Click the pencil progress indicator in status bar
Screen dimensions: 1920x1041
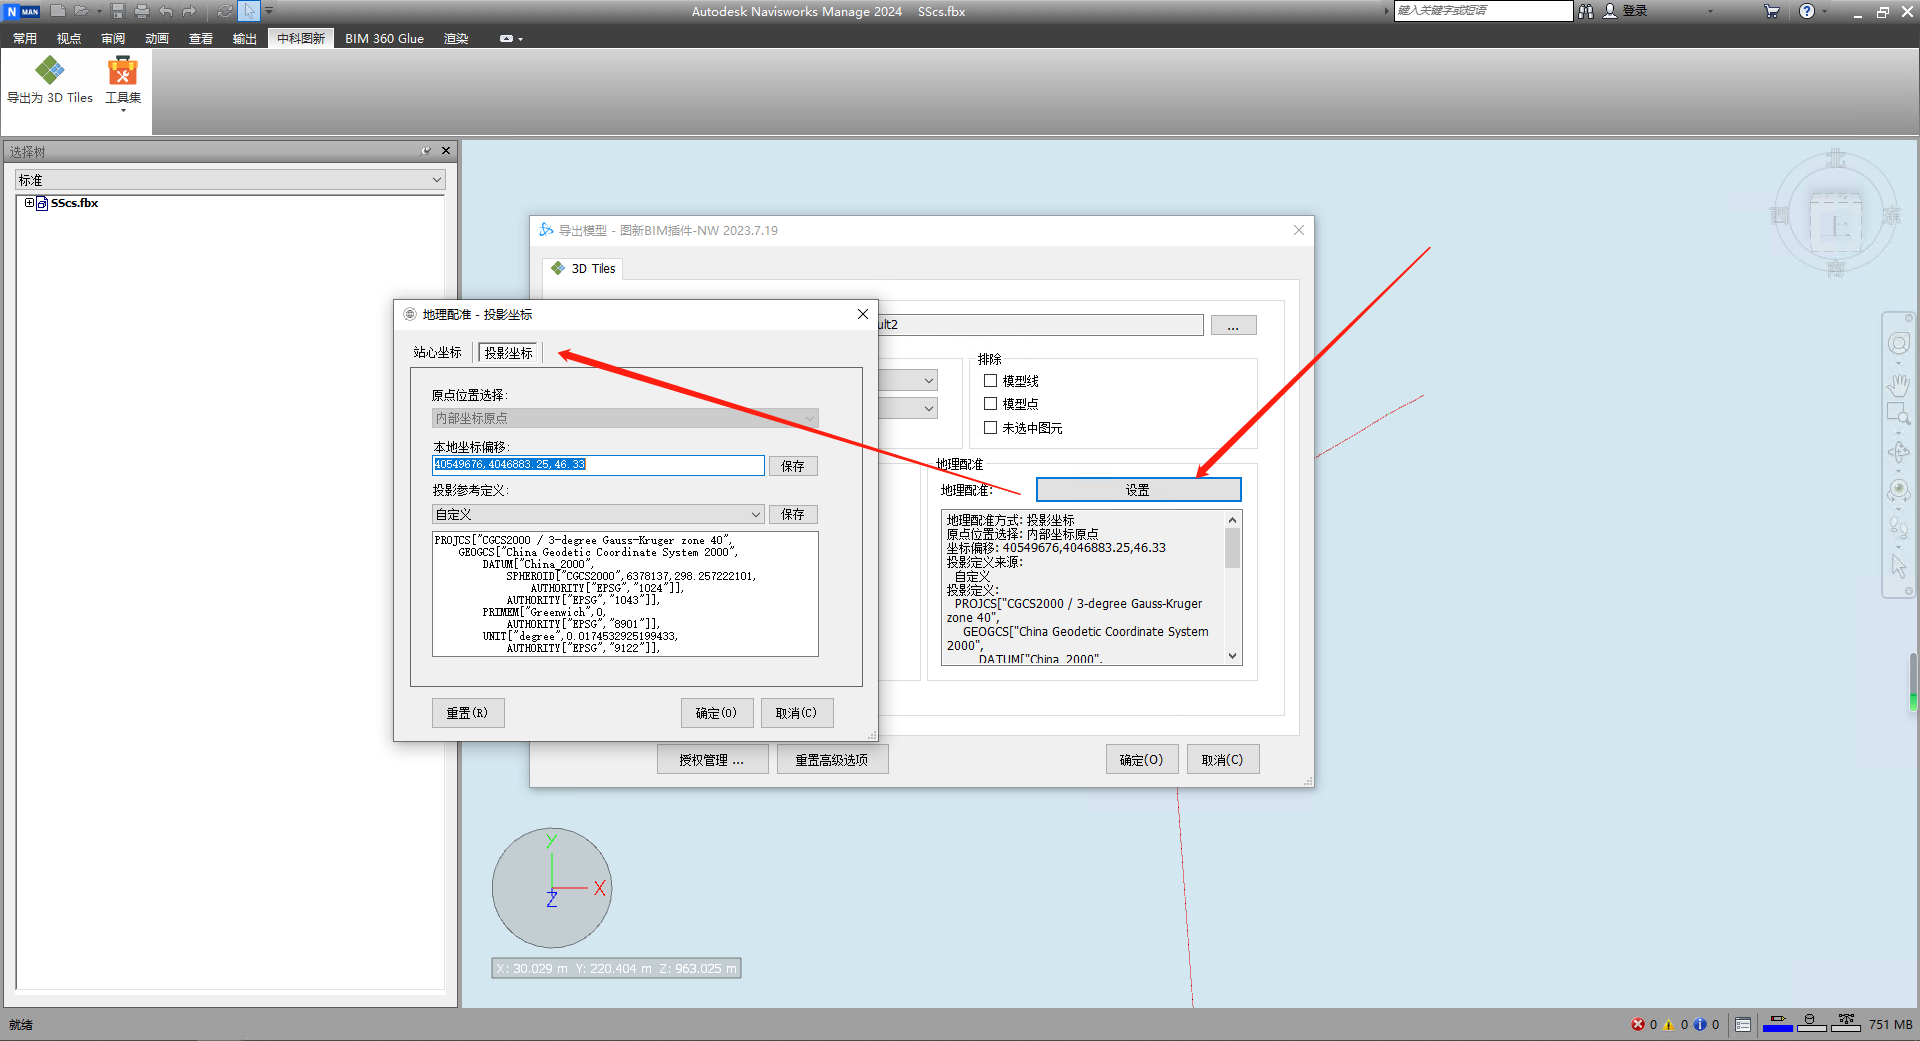[1777, 1022]
